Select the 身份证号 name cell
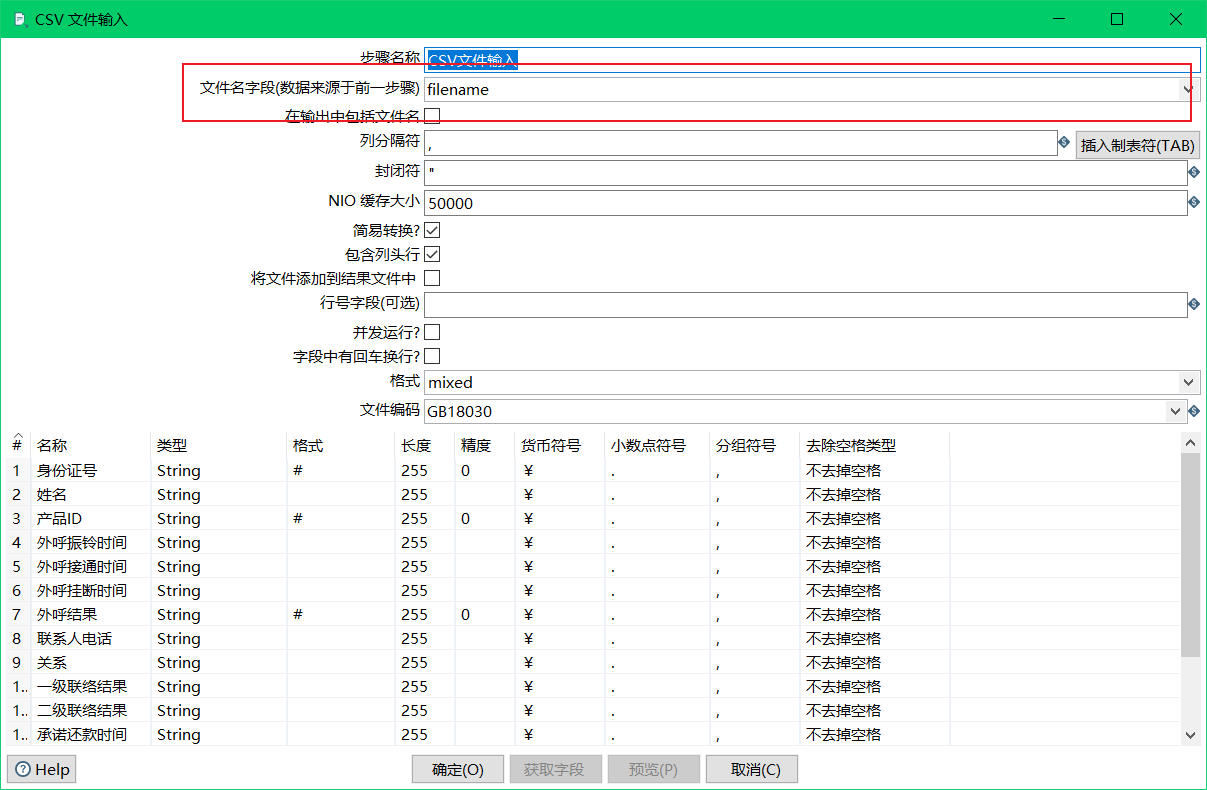Screen dimensions: 1207x790 click(x=91, y=470)
